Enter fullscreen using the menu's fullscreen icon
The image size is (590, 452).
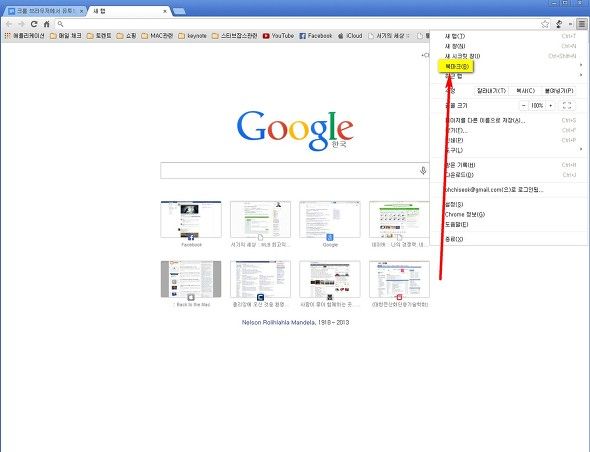point(567,106)
